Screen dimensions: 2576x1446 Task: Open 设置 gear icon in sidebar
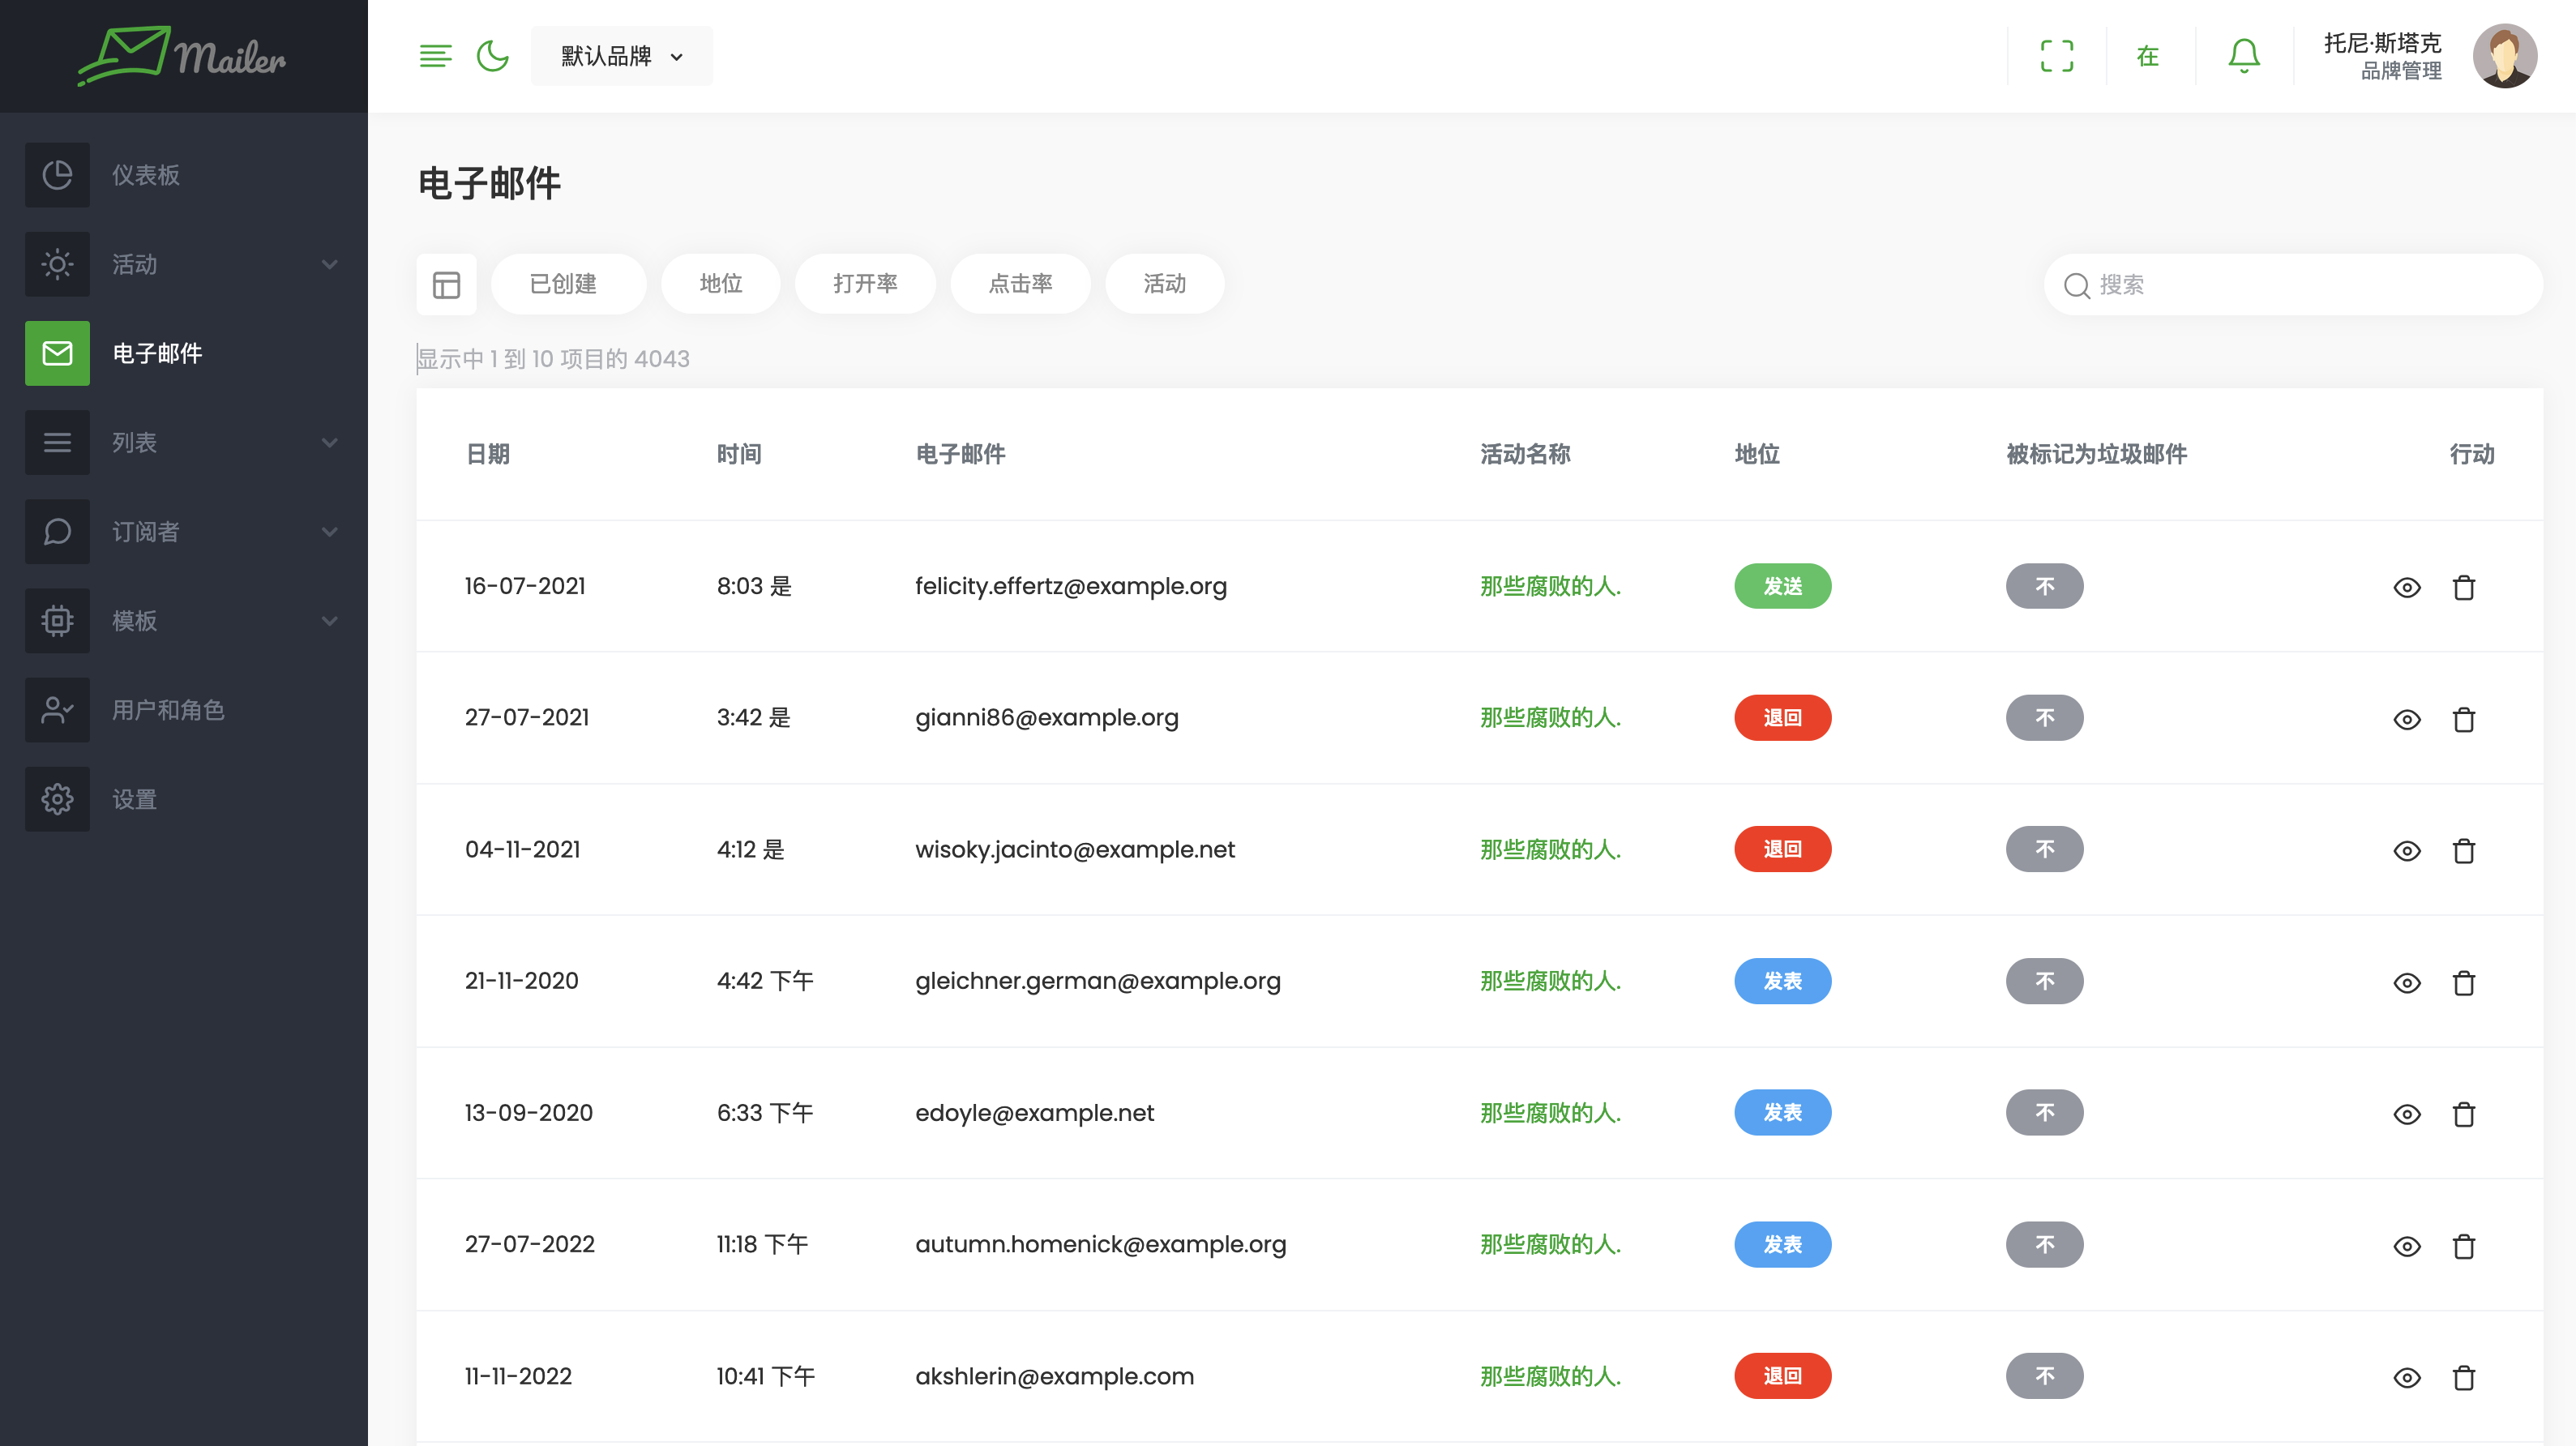click(x=57, y=799)
